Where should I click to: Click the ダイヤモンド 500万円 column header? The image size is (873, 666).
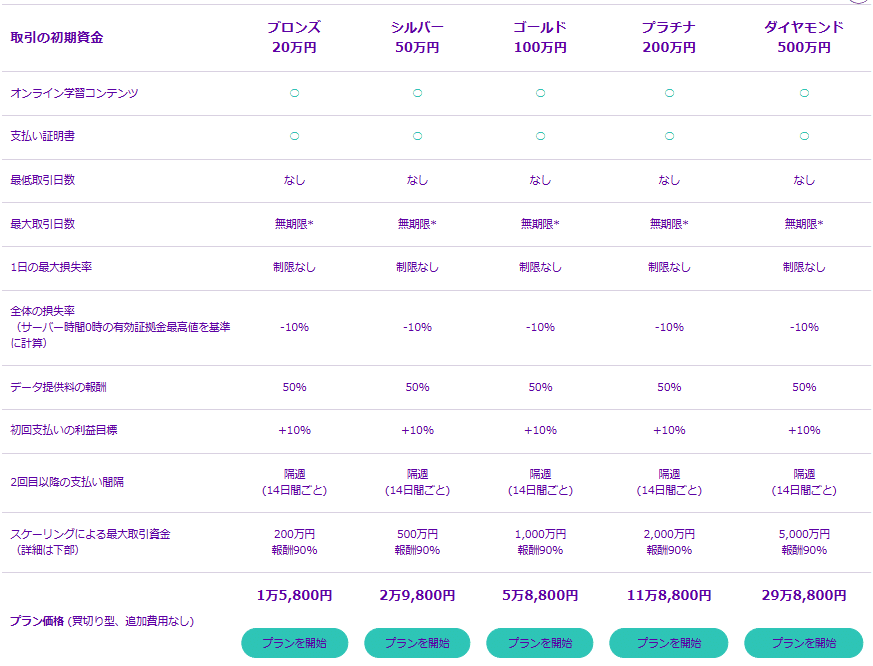(x=804, y=37)
